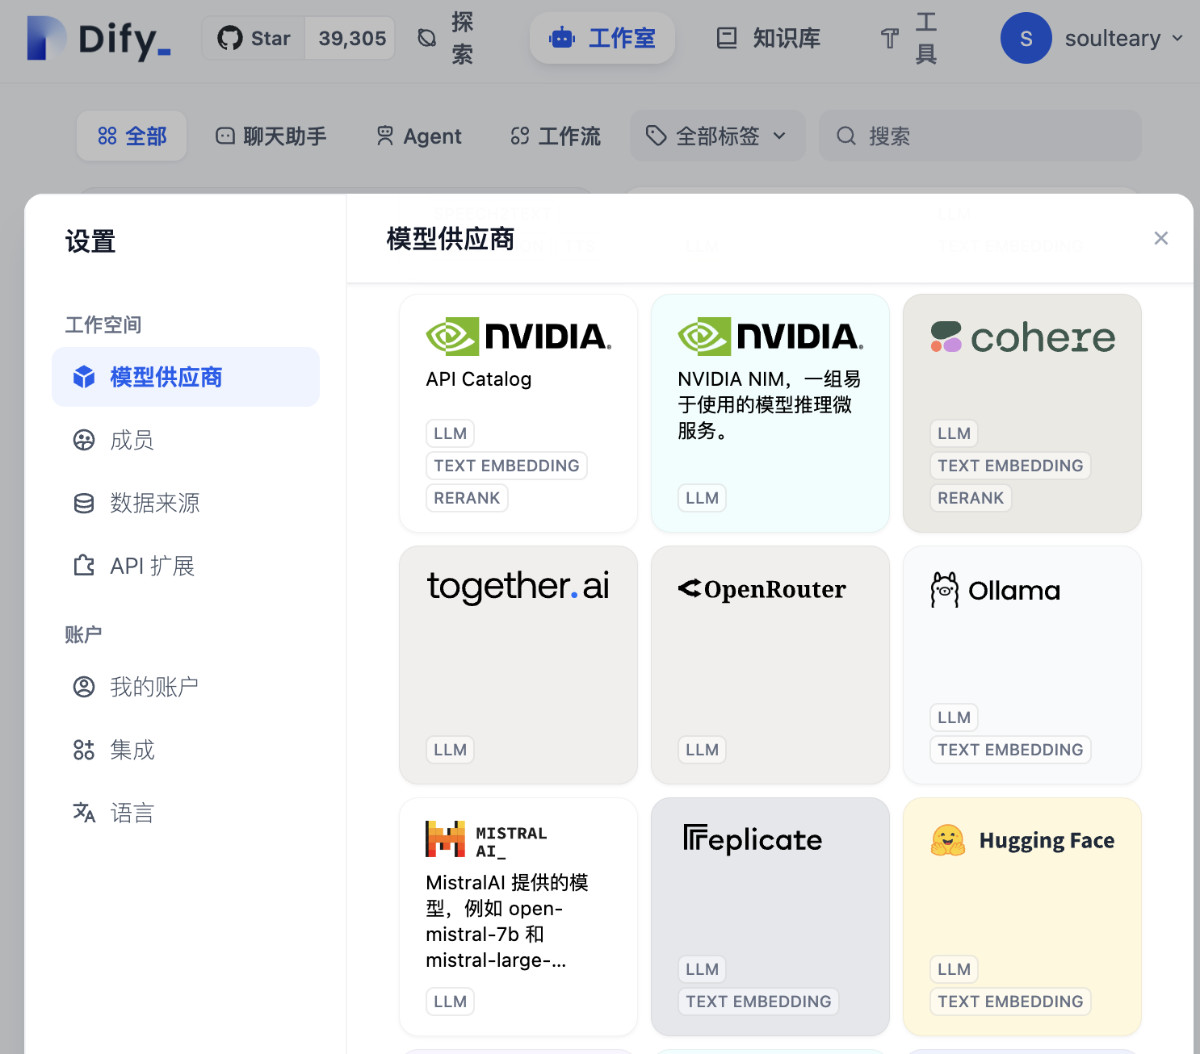Click TEXT EMBEDDING tag on Replicate card
Screen dimensions: 1200x1054
758,1002
